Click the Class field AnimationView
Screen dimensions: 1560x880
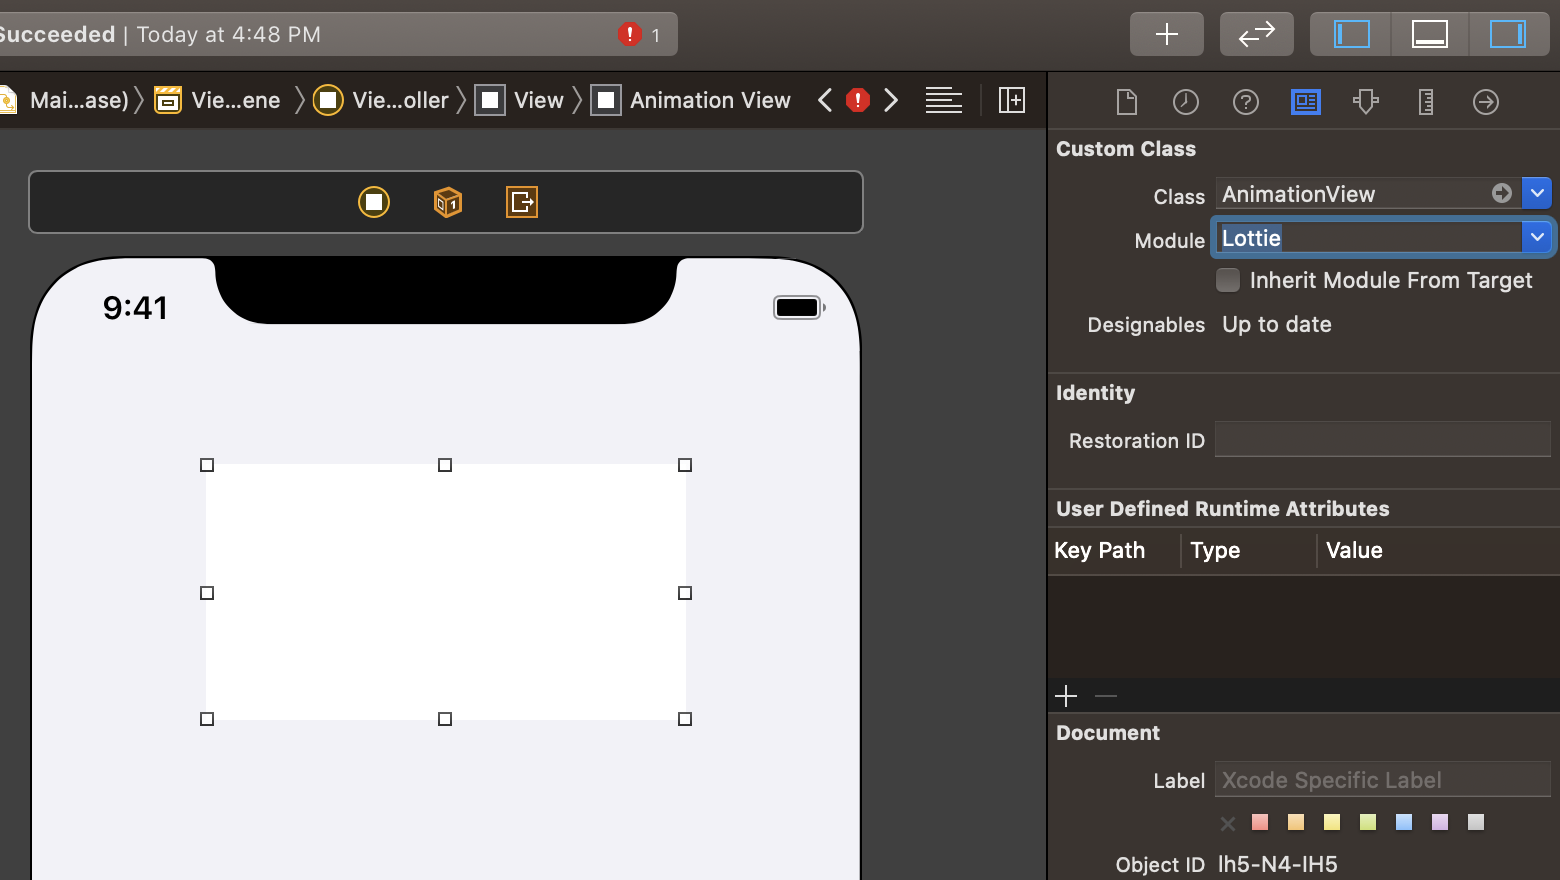[x=1368, y=193]
